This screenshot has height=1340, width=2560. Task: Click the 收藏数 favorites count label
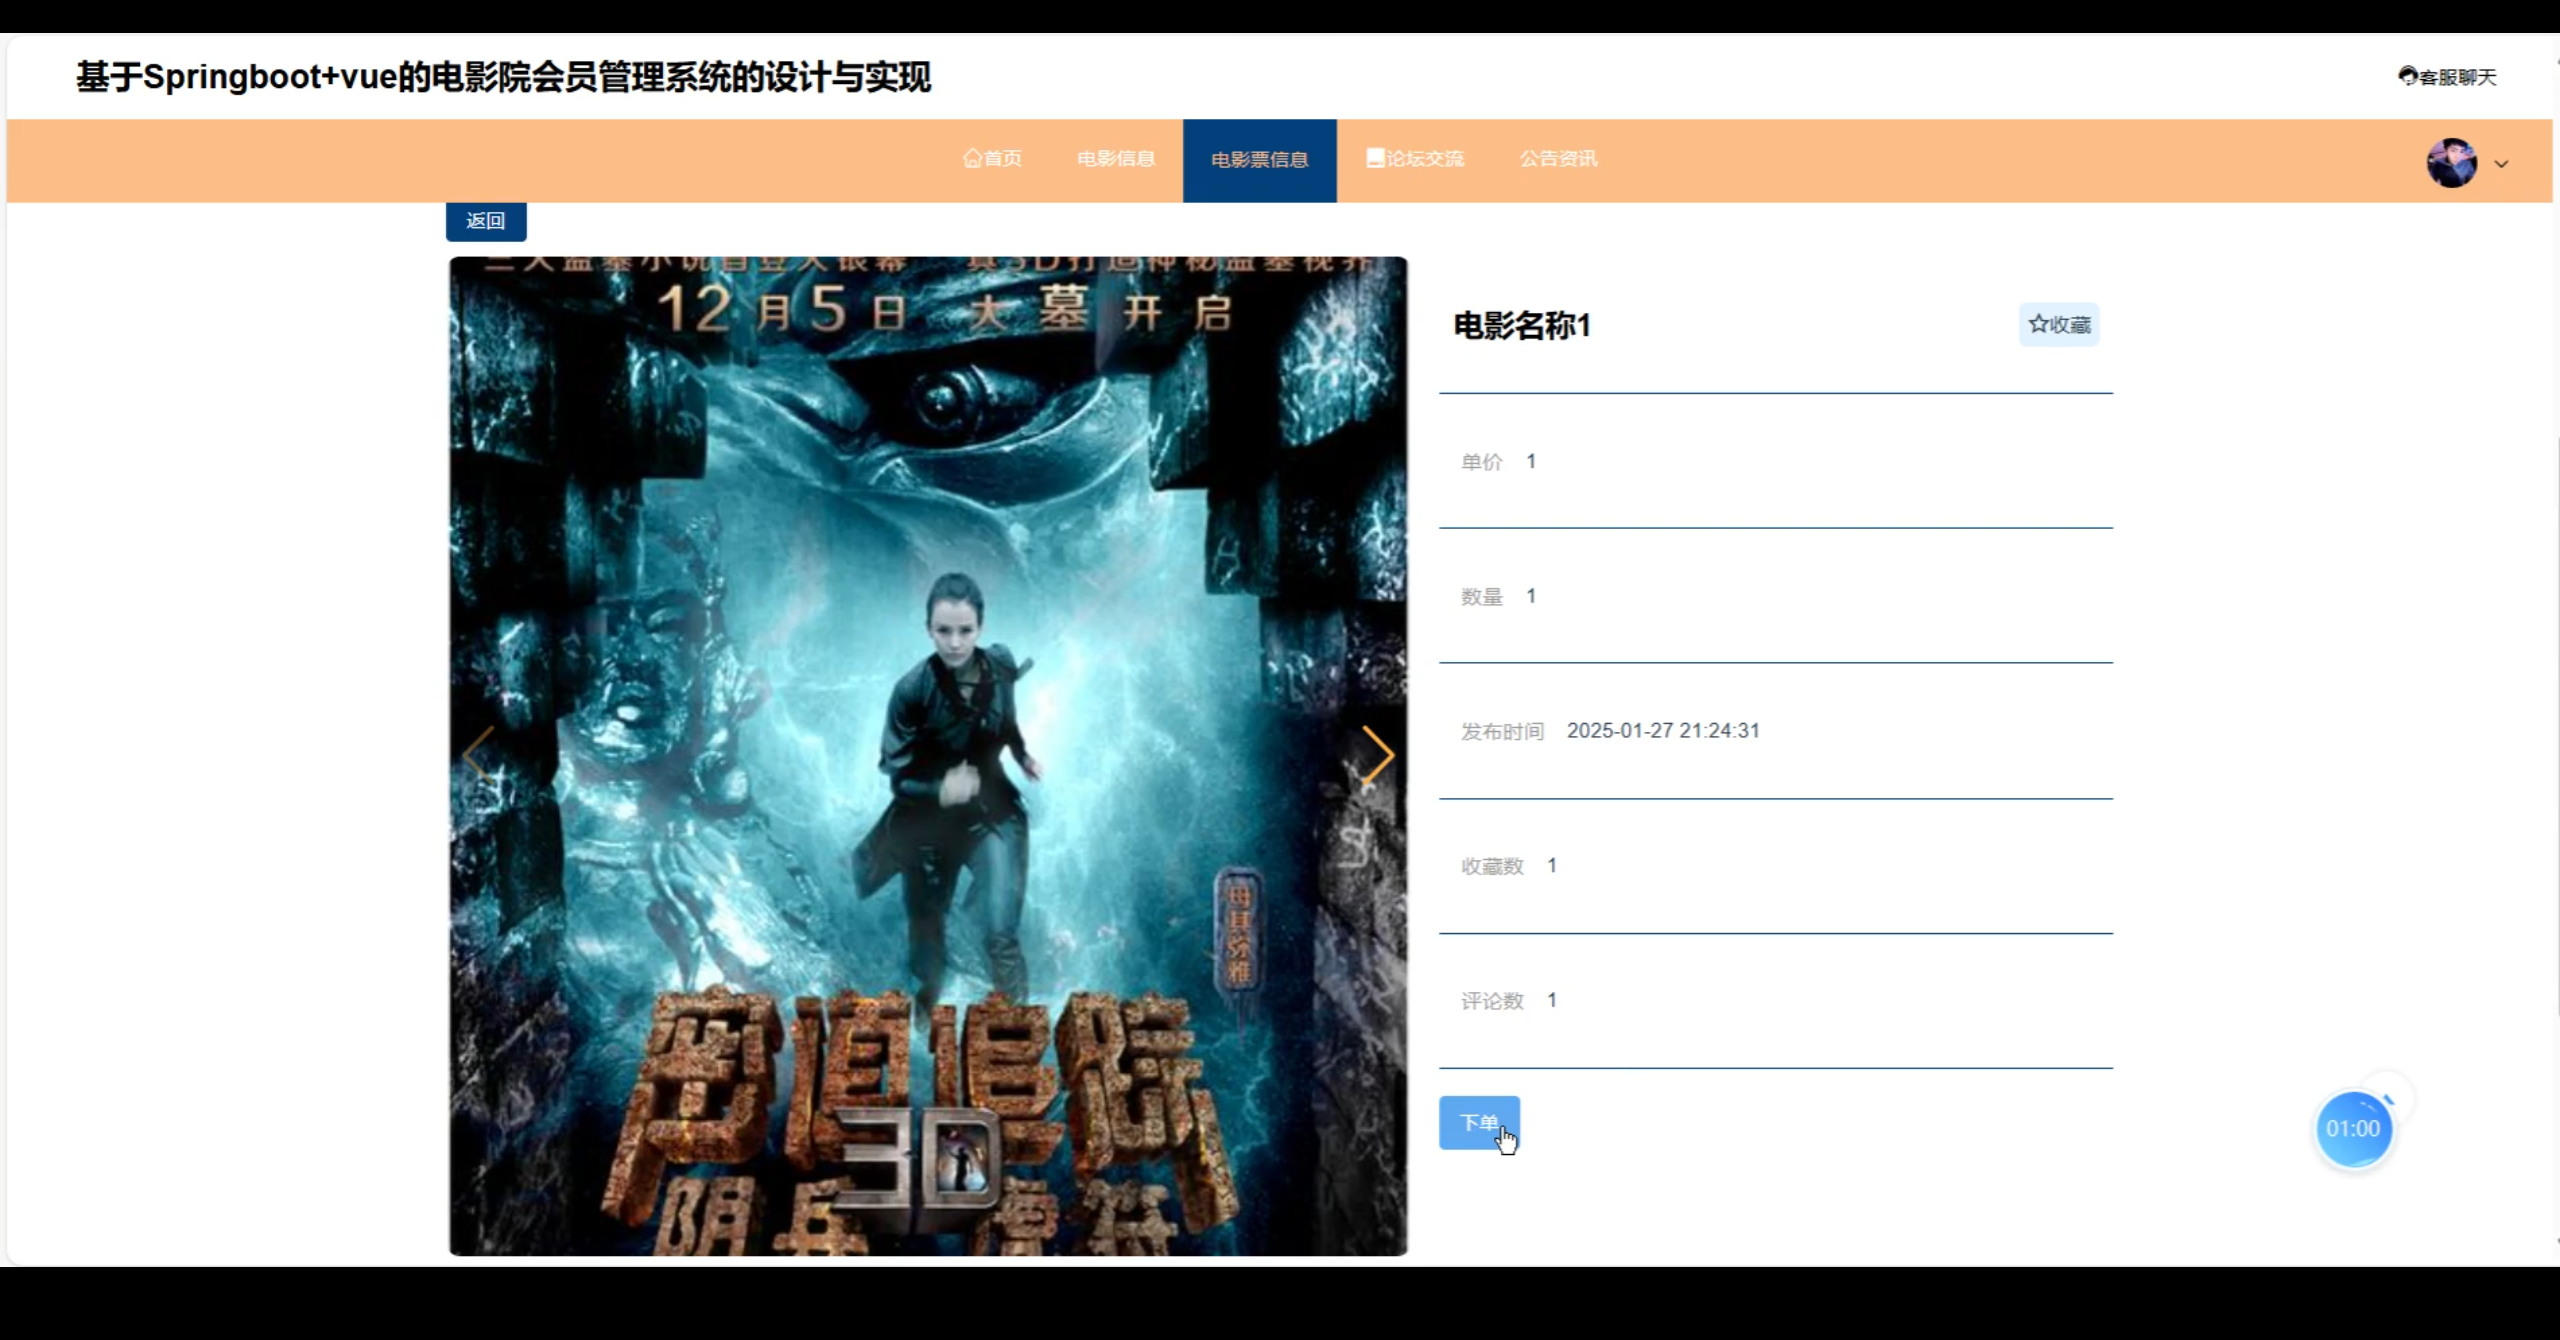[1492, 866]
